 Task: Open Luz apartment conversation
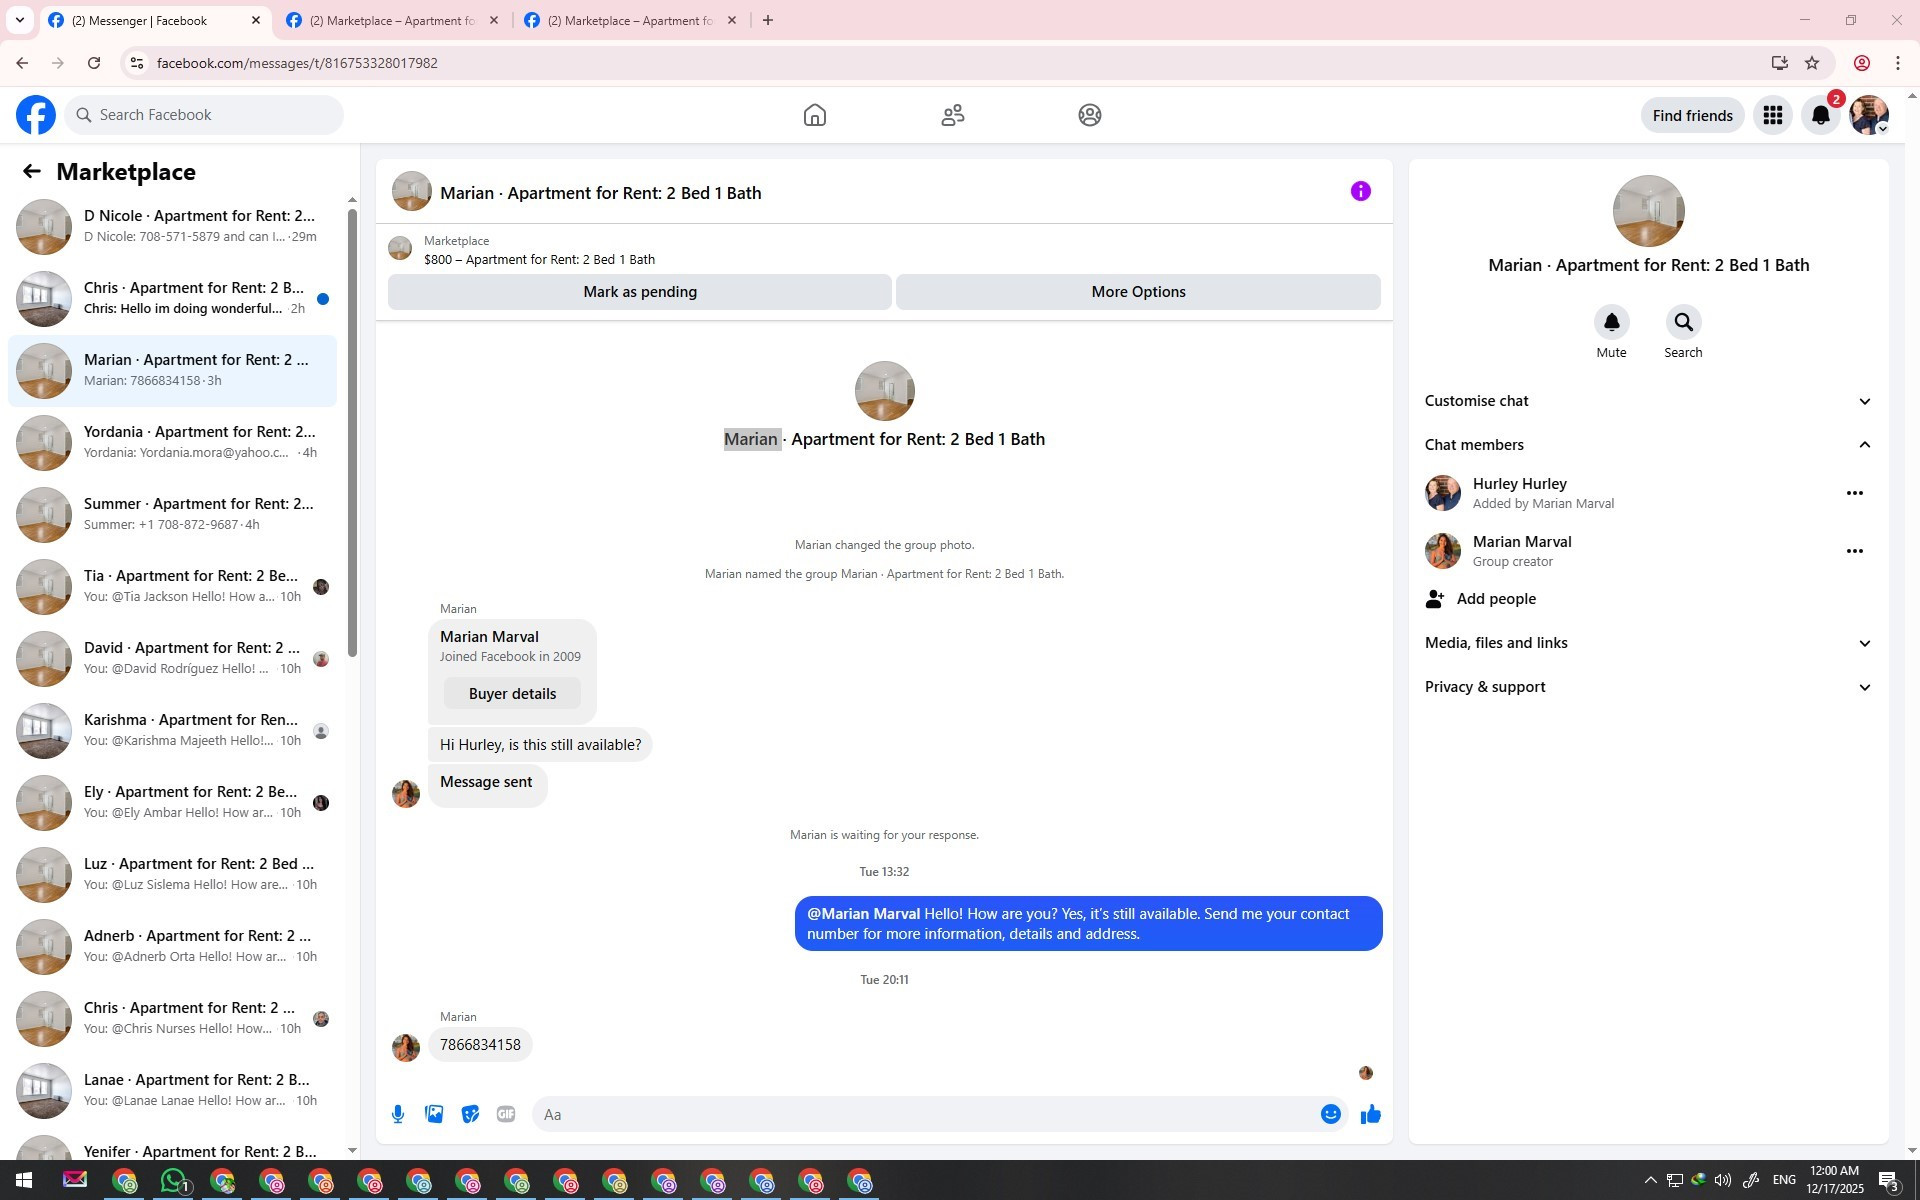tap(172, 875)
